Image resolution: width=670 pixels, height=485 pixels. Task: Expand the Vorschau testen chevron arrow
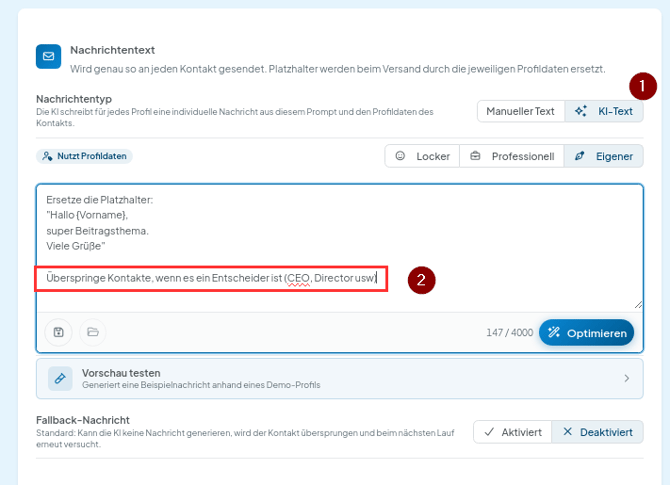click(x=626, y=378)
